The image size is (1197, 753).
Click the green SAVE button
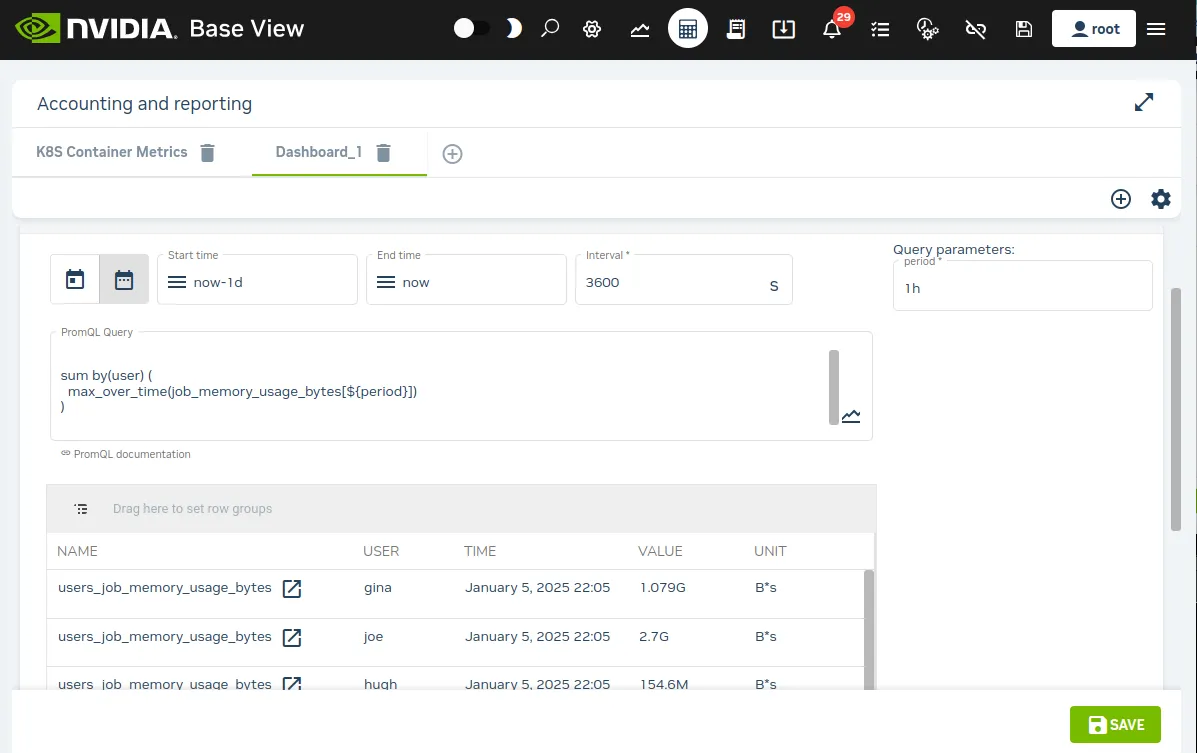coord(1115,724)
